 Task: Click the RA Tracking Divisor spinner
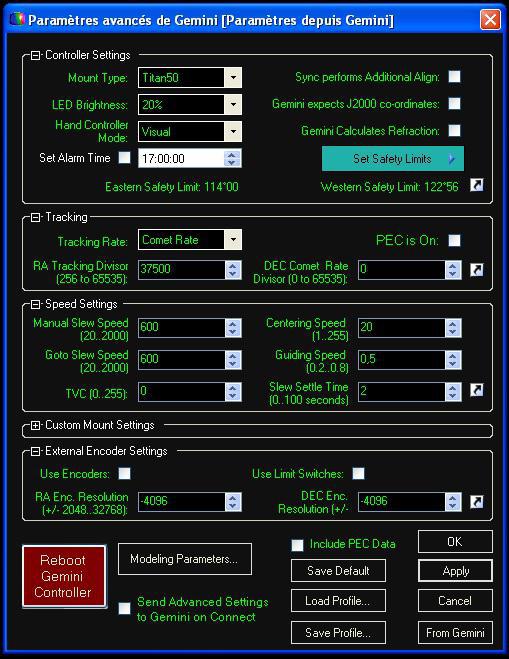point(233,269)
